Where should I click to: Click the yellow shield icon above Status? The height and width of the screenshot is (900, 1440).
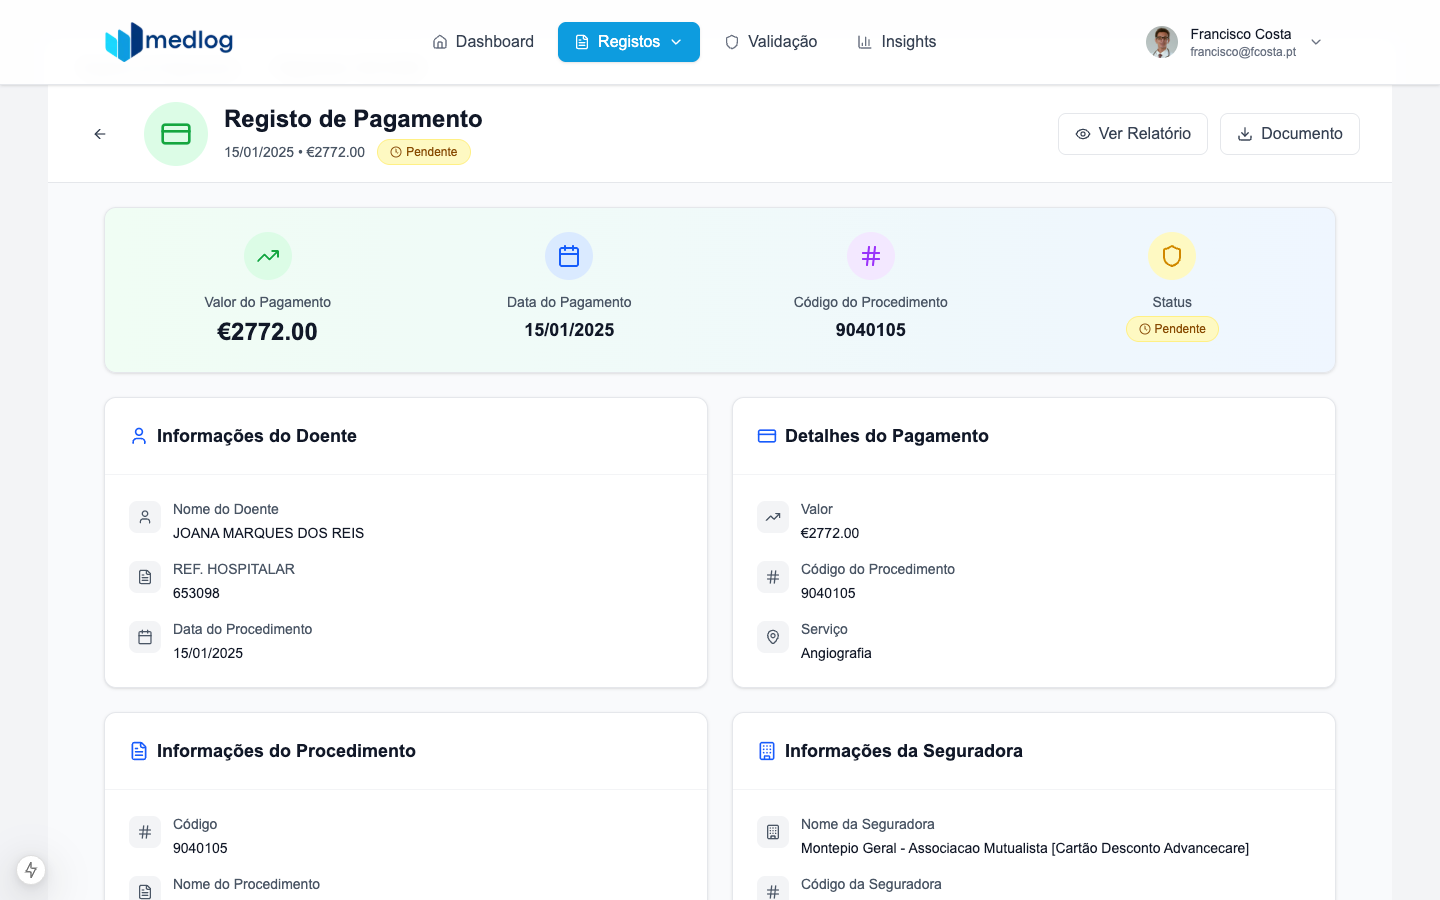[x=1172, y=256]
